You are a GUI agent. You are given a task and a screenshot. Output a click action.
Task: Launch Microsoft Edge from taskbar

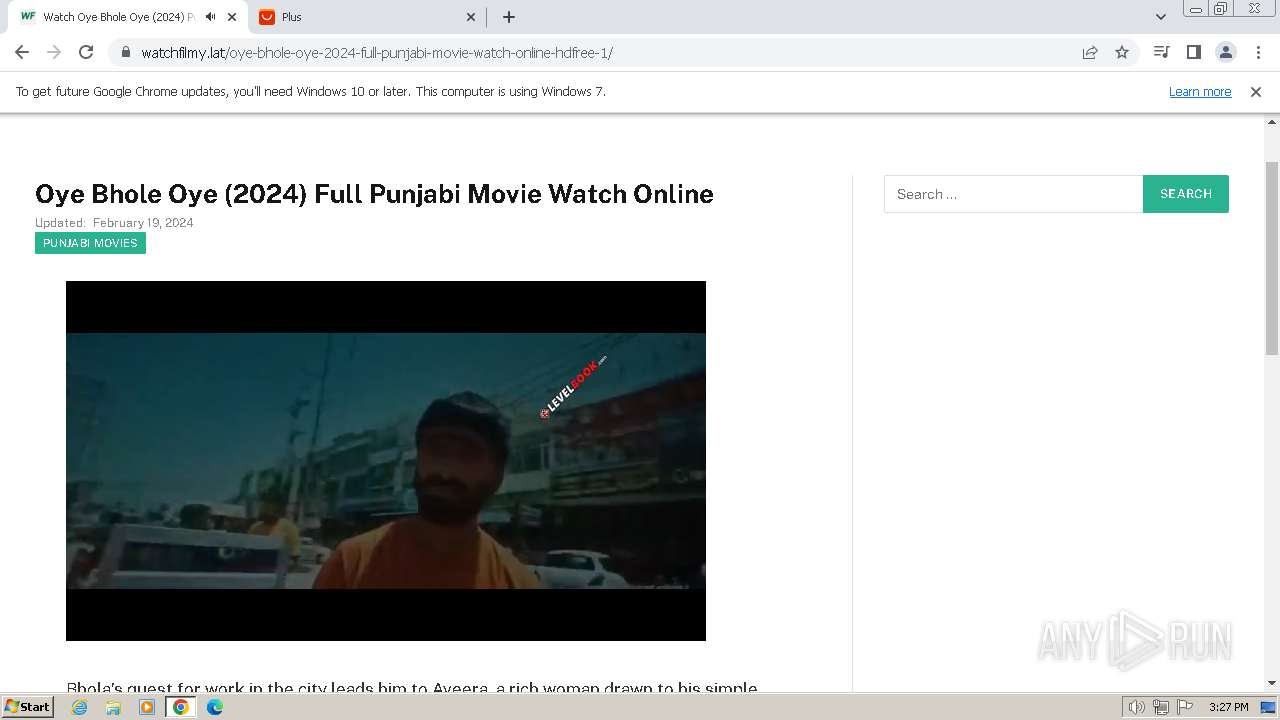pos(215,707)
